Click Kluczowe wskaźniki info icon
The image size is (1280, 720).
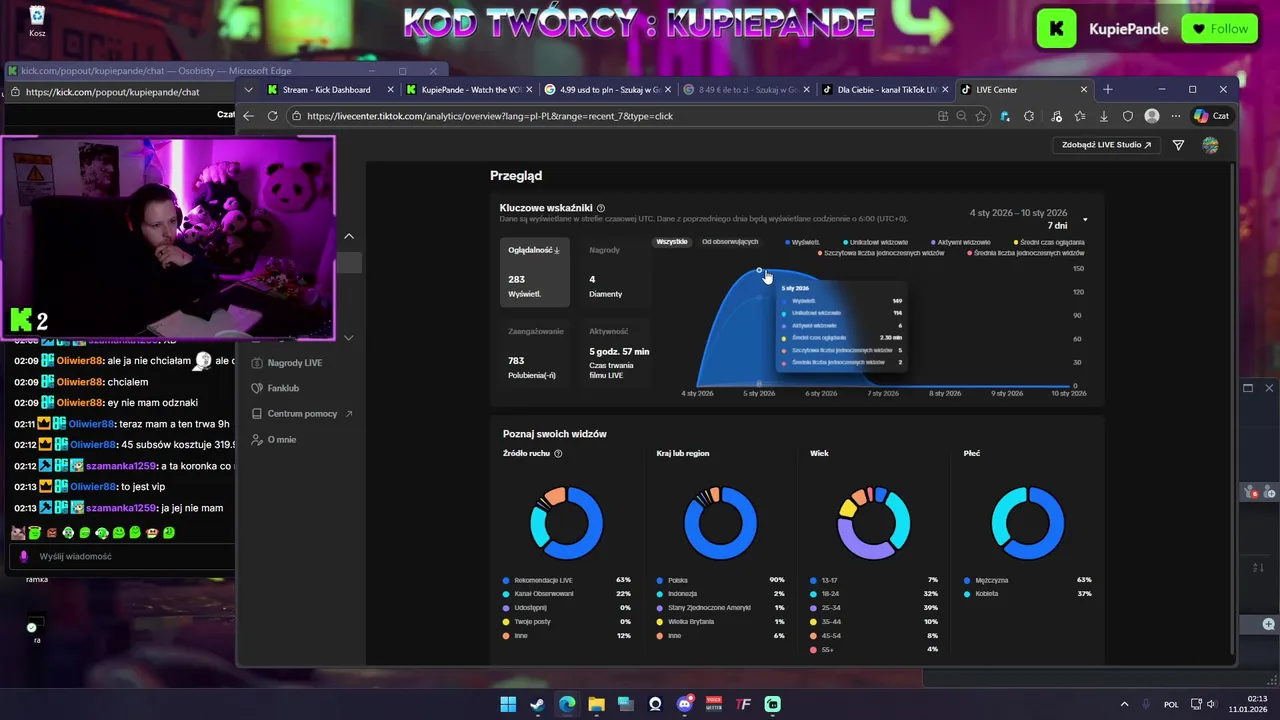[x=601, y=208]
